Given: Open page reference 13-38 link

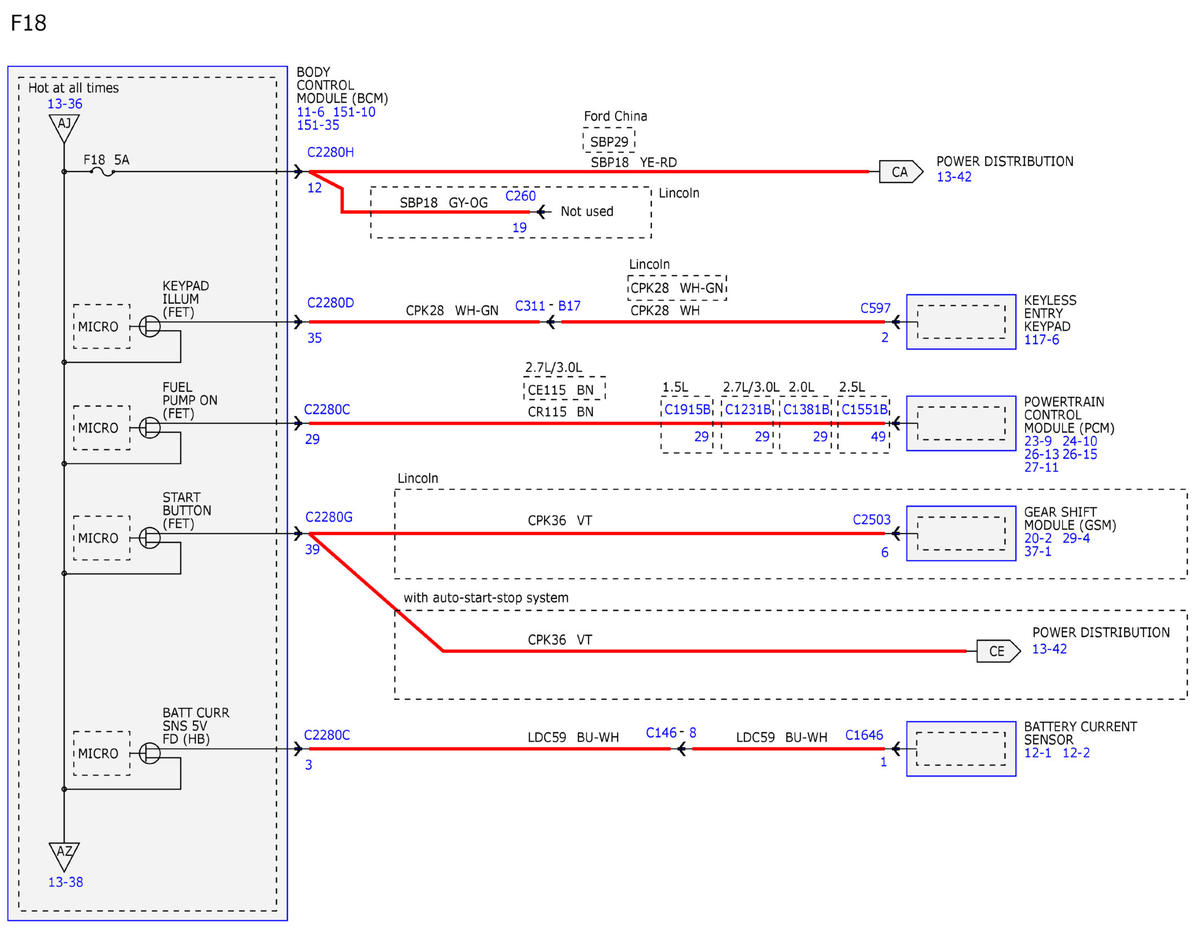Looking at the screenshot, I should coord(64,883).
